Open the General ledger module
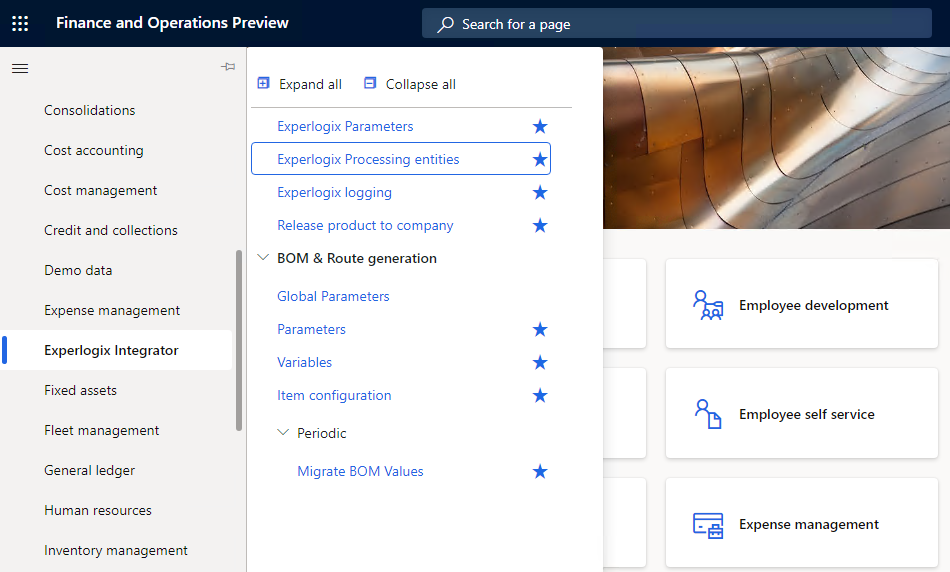This screenshot has width=950, height=572. click(90, 470)
